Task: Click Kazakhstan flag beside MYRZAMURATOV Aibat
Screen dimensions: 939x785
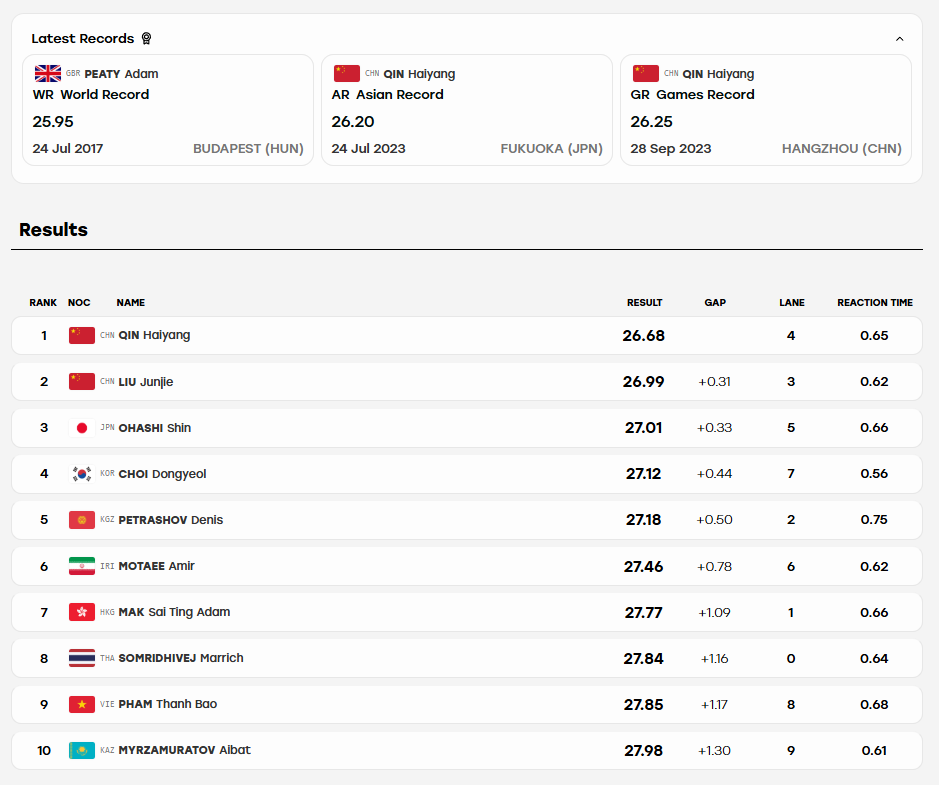Action: (x=82, y=751)
